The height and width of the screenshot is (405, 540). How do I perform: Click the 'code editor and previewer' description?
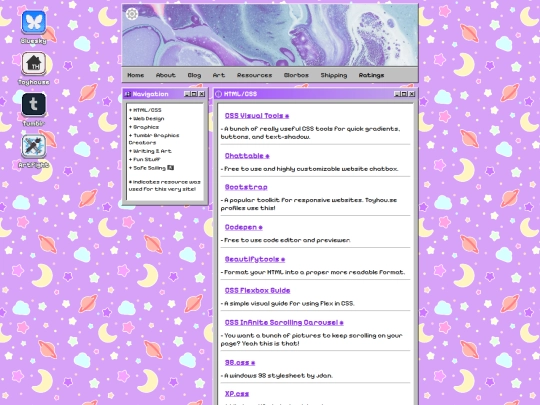[285, 240]
